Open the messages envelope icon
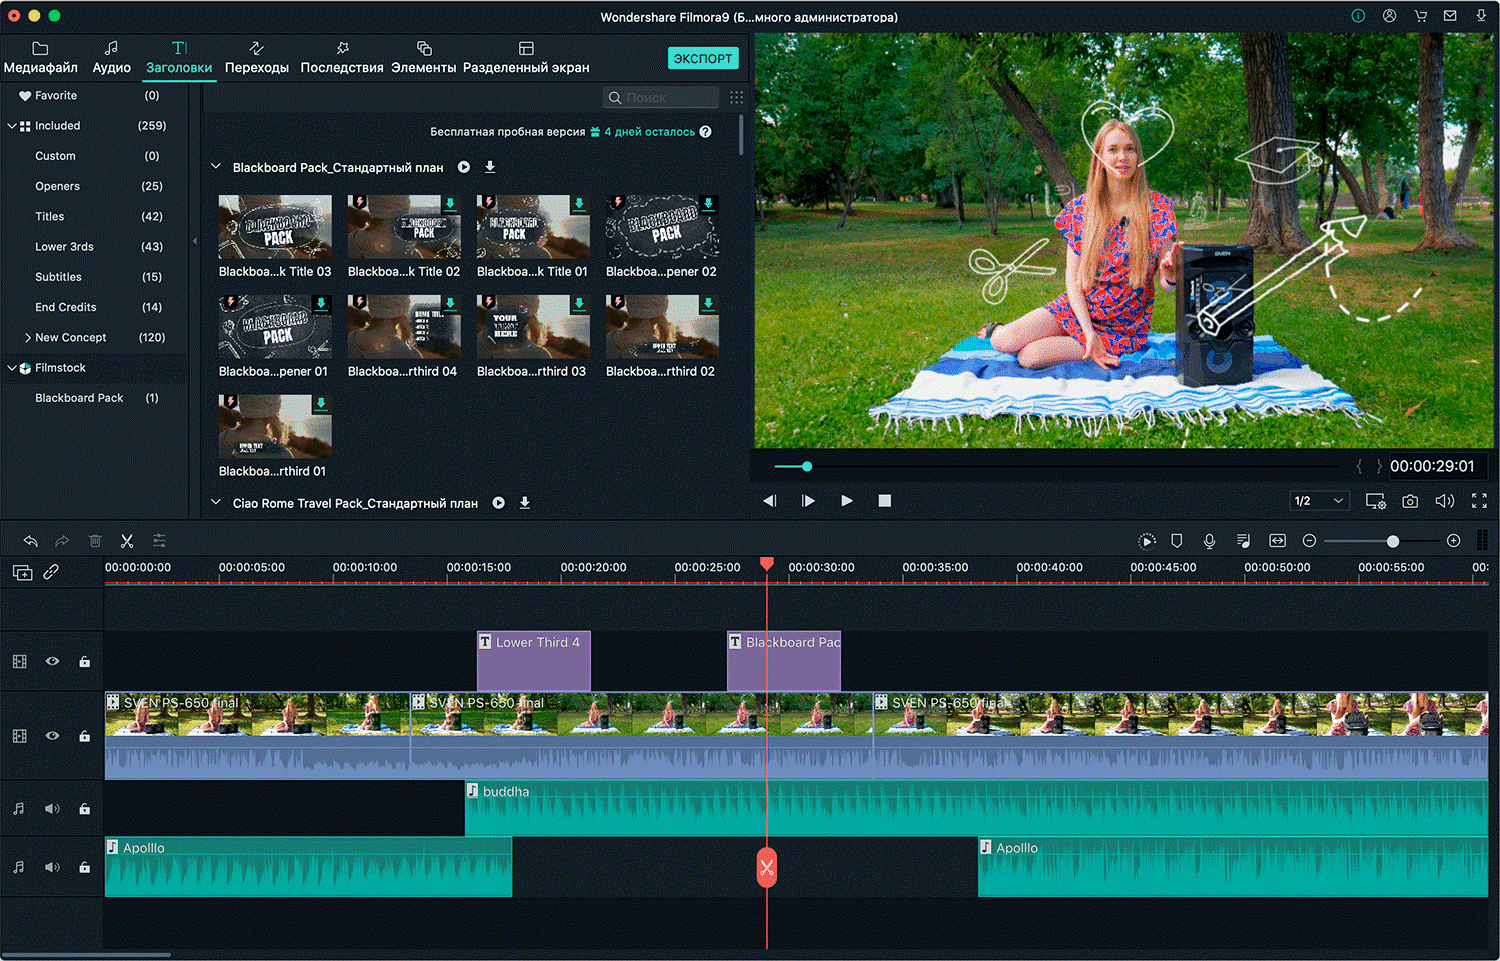 click(x=1450, y=16)
